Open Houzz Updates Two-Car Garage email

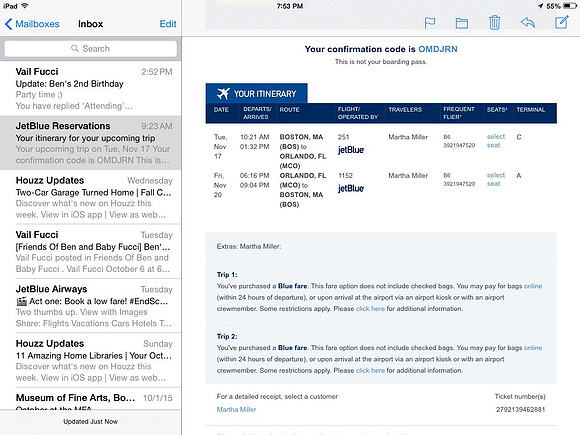click(x=91, y=197)
